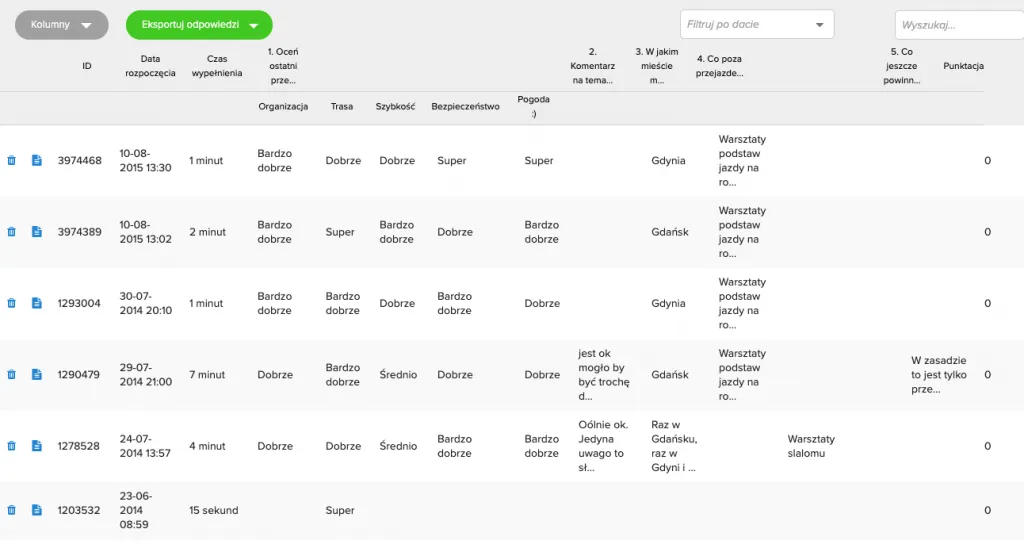Click 'Średnio' Szybkość cell in row 1278528
The height and width of the screenshot is (548, 1024).
click(x=398, y=446)
